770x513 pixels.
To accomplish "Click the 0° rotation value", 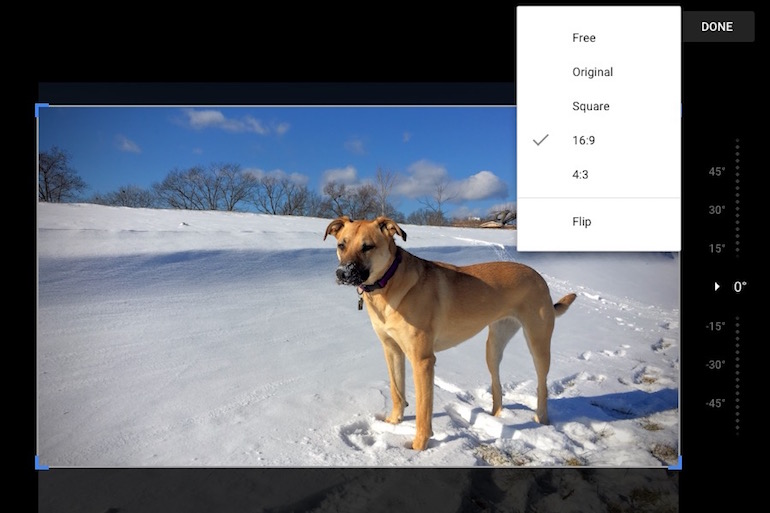I will (x=740, y=287).
